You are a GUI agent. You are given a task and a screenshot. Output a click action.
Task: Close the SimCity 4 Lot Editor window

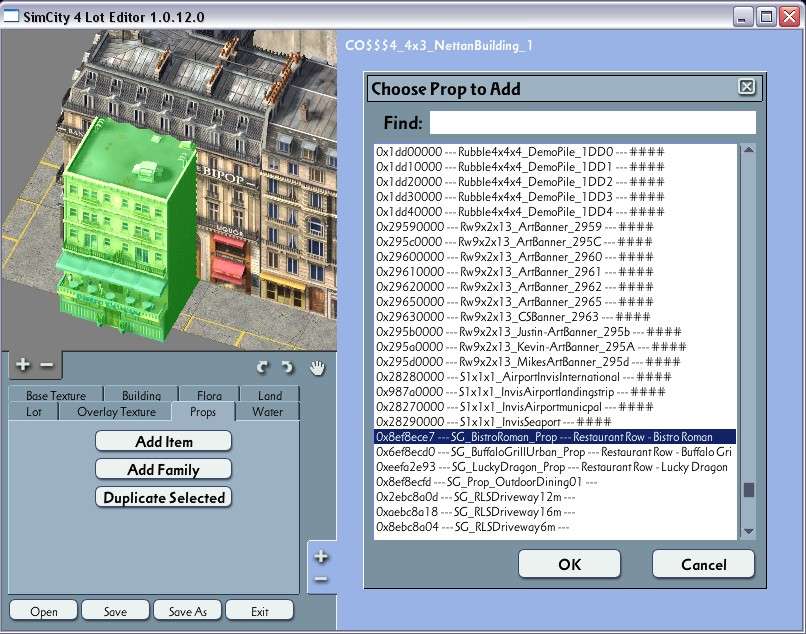(790, 17)
